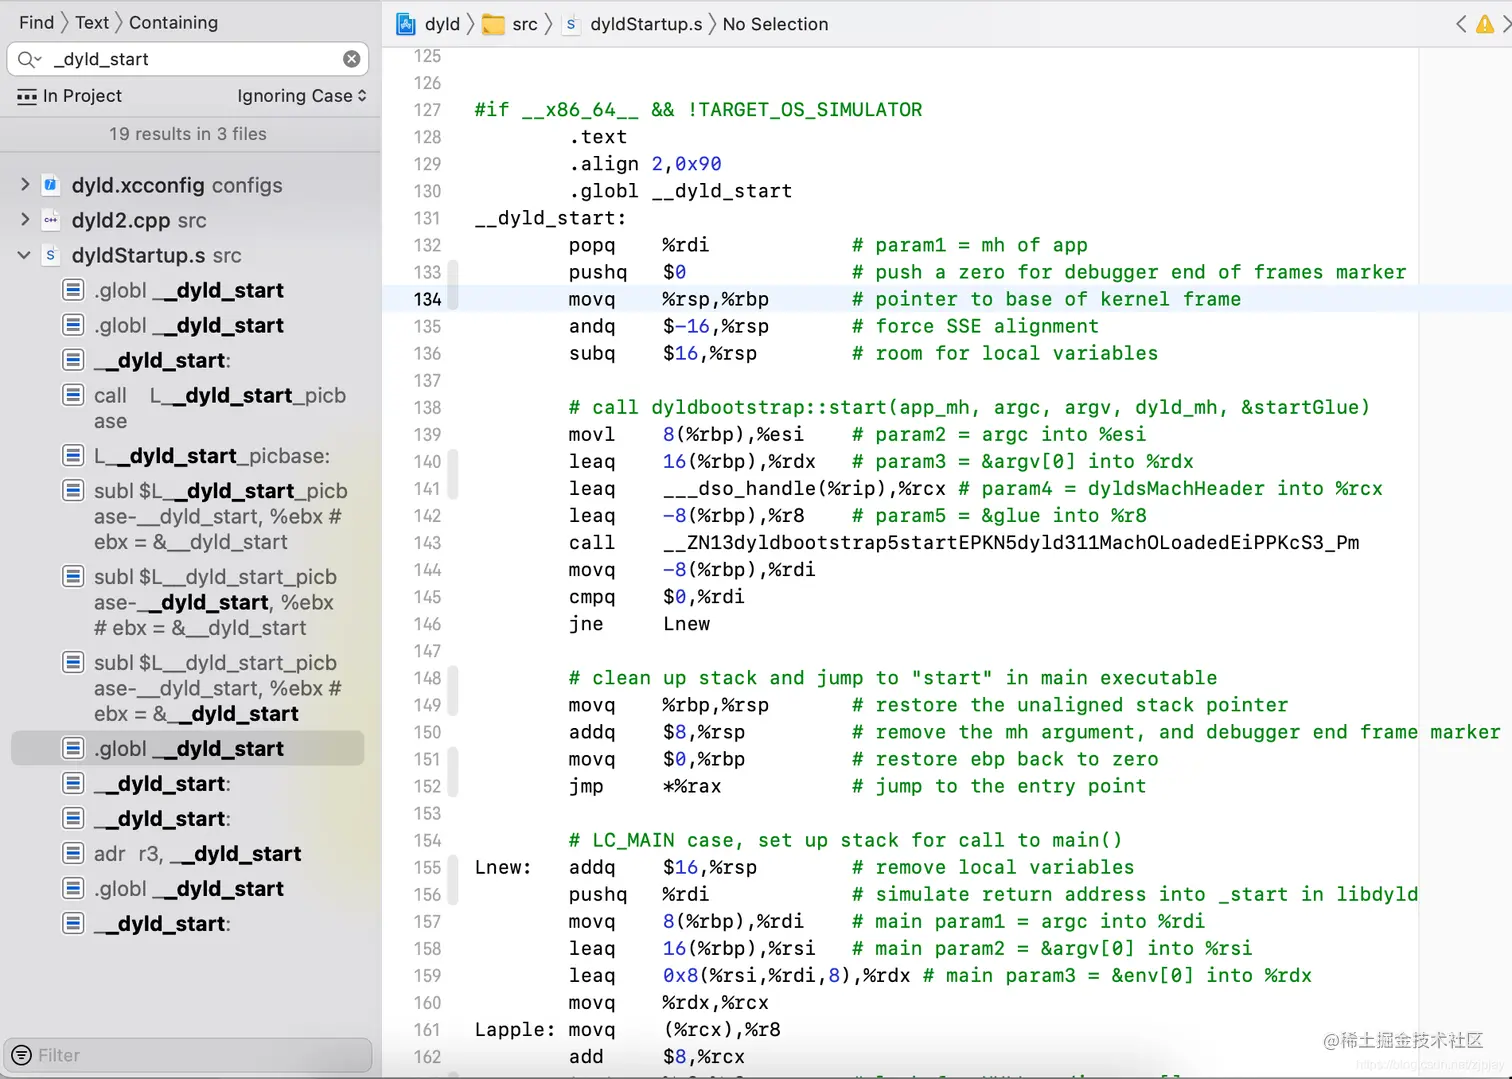Click the result icon beside adr r3, __dyld_start
1512x1079 pixels.
(73, 853)
